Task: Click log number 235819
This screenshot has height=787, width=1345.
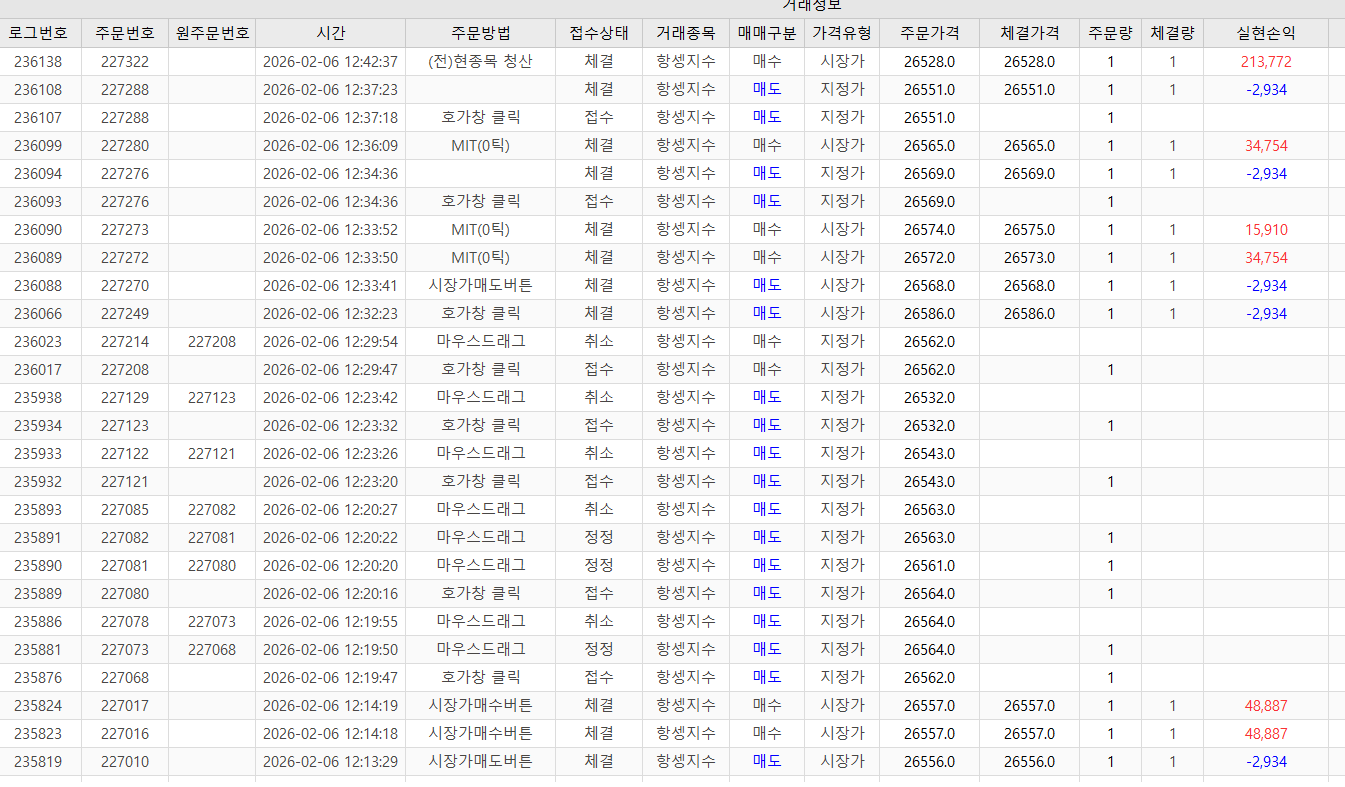Action: (38, 761)
